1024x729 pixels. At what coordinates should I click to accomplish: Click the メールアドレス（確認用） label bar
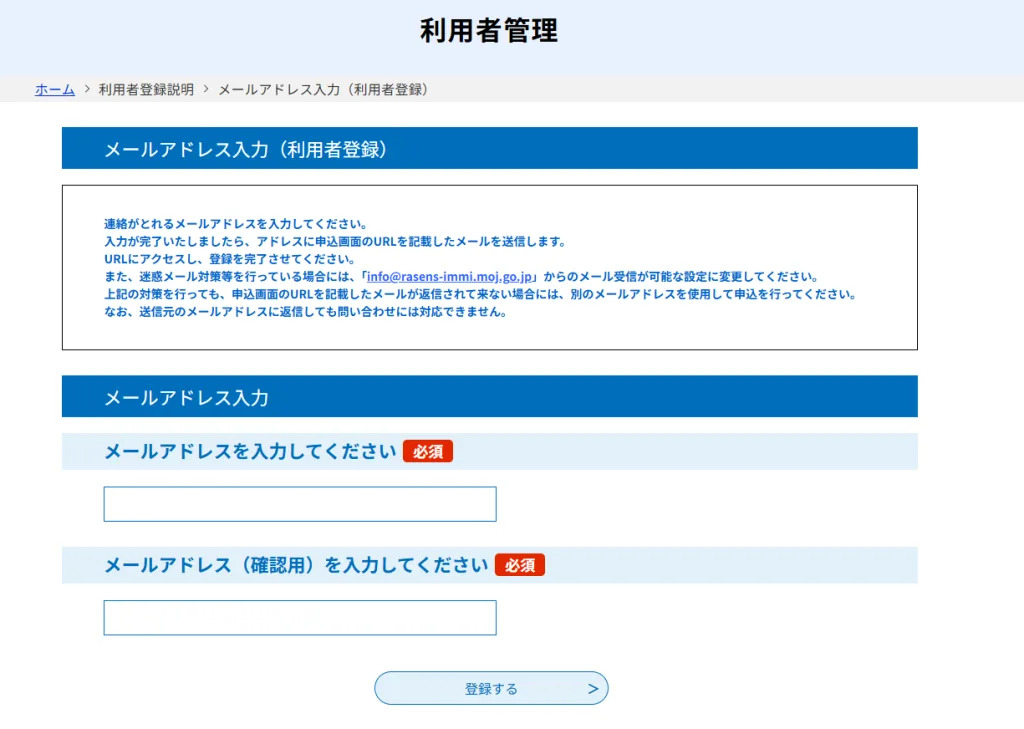coord(290,565)
